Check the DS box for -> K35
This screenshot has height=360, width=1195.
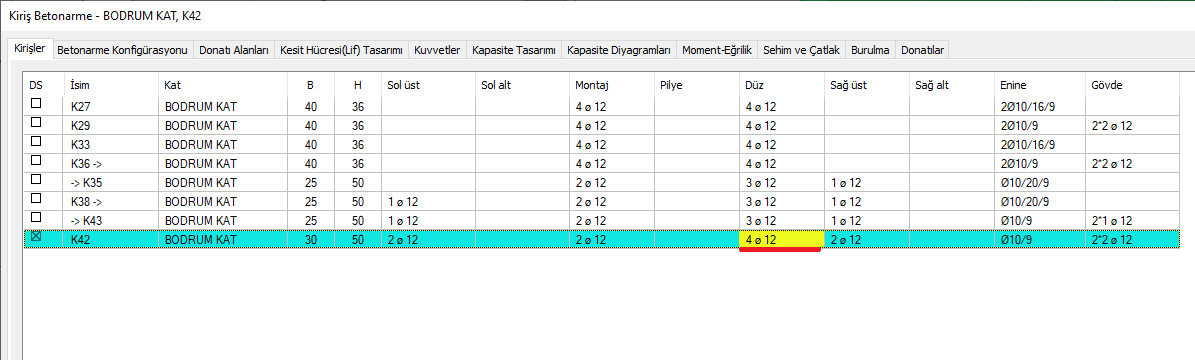[x=35, y=180]
